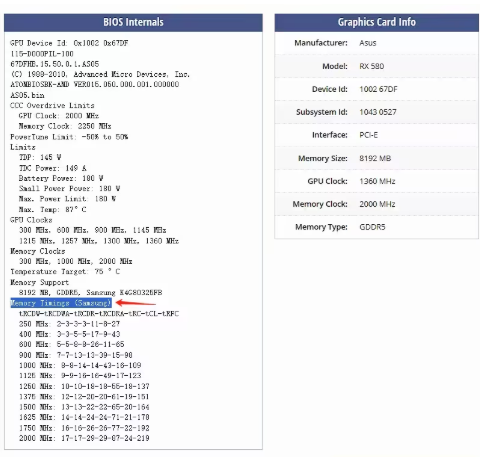The height and width of the screenshot is (457, 480).
Task: Select the GPU Clock: 2000 MHz overdrive line
Action: (59, 116)
